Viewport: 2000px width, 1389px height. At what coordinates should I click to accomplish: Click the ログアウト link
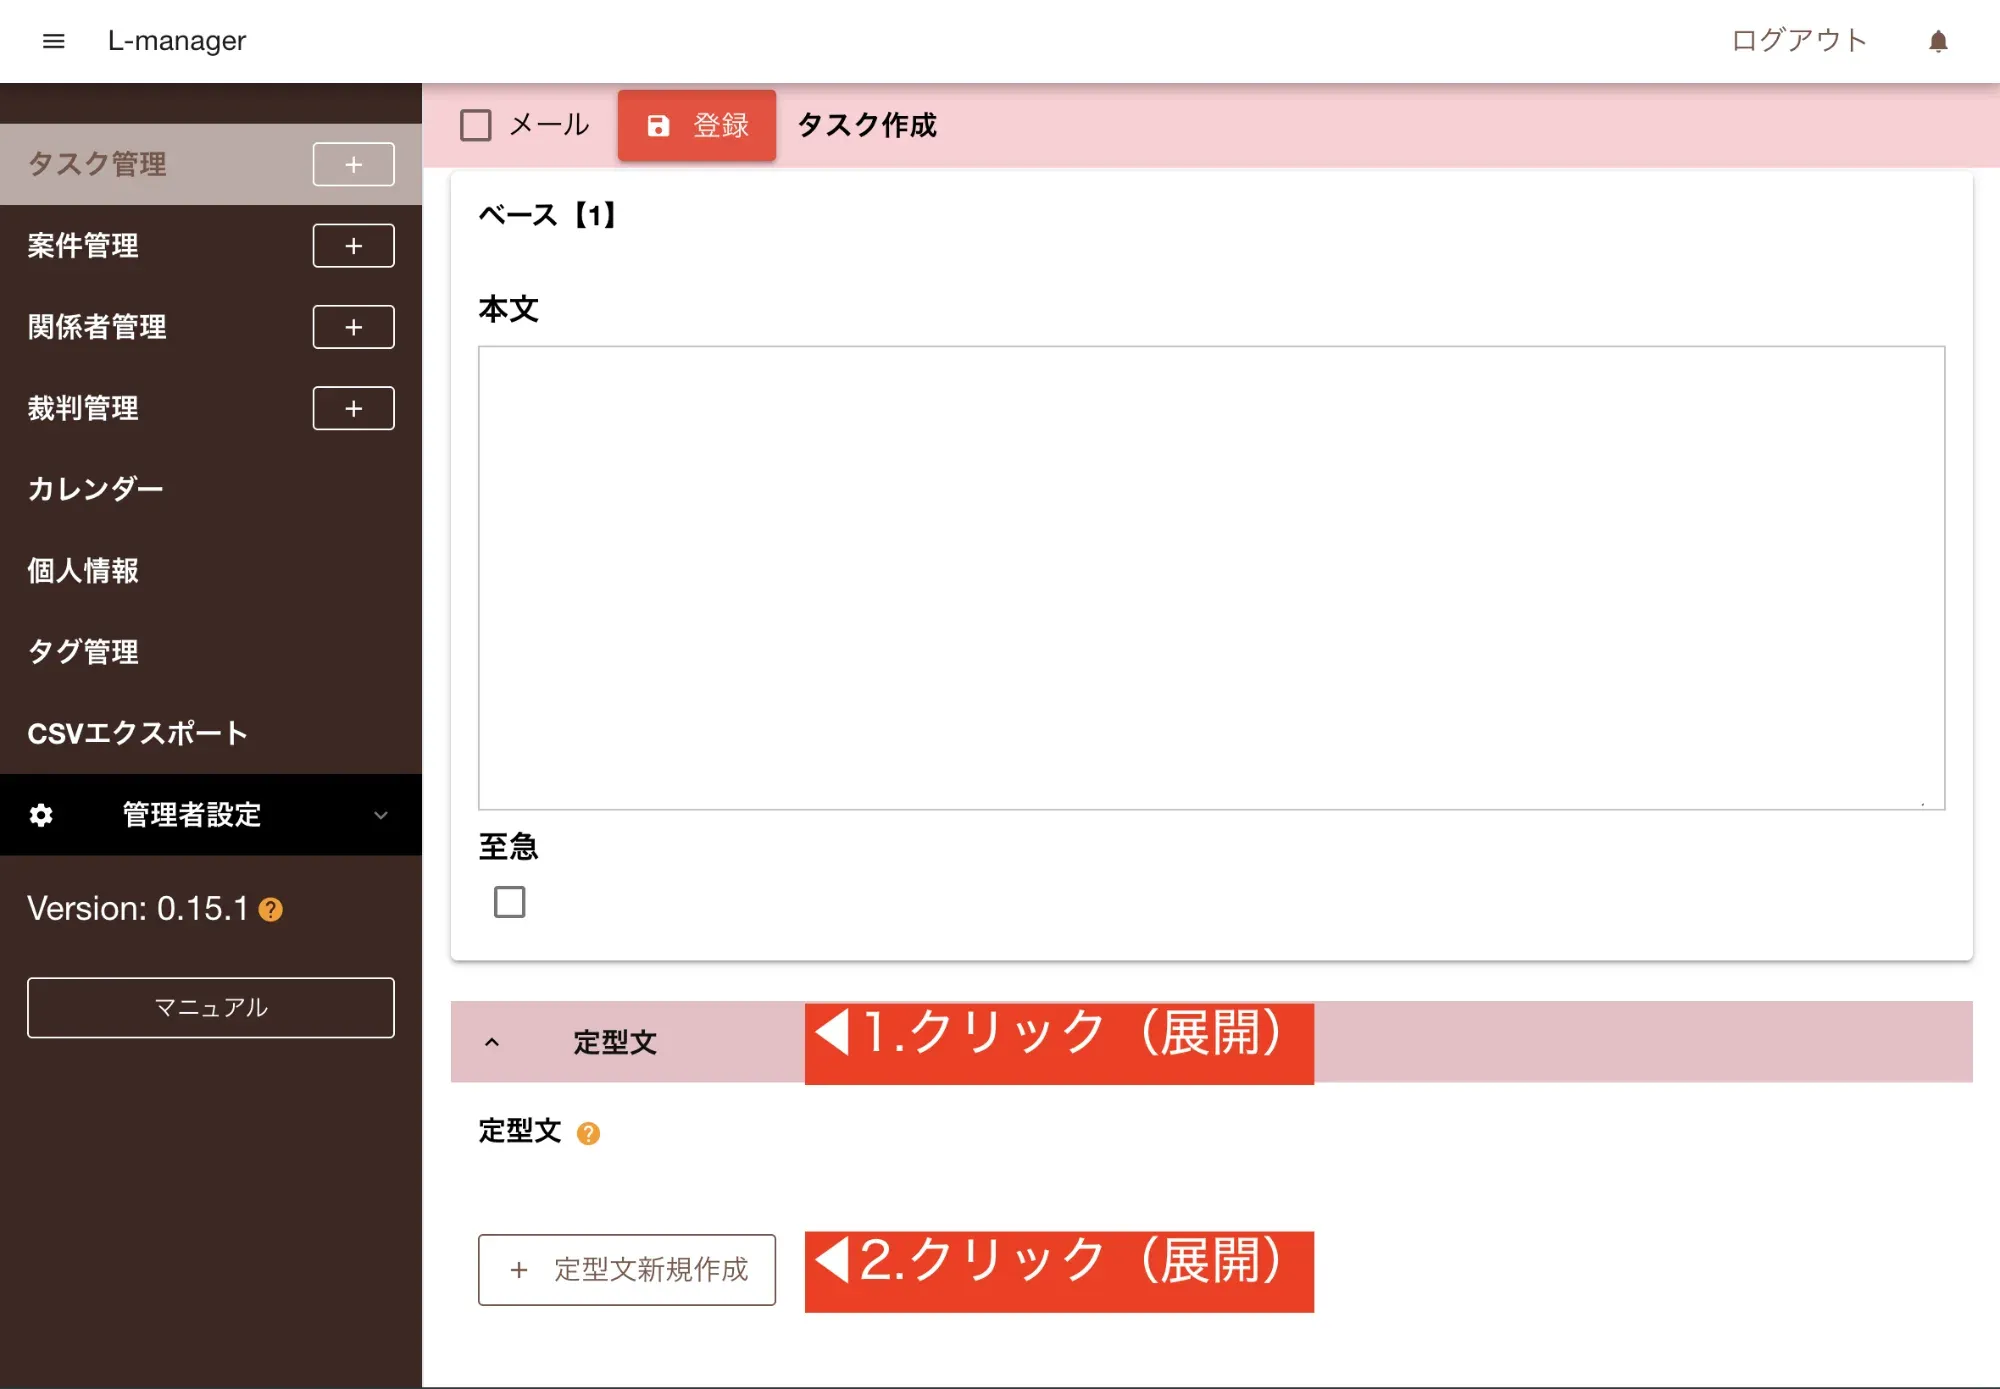(x=1798, y=41)
